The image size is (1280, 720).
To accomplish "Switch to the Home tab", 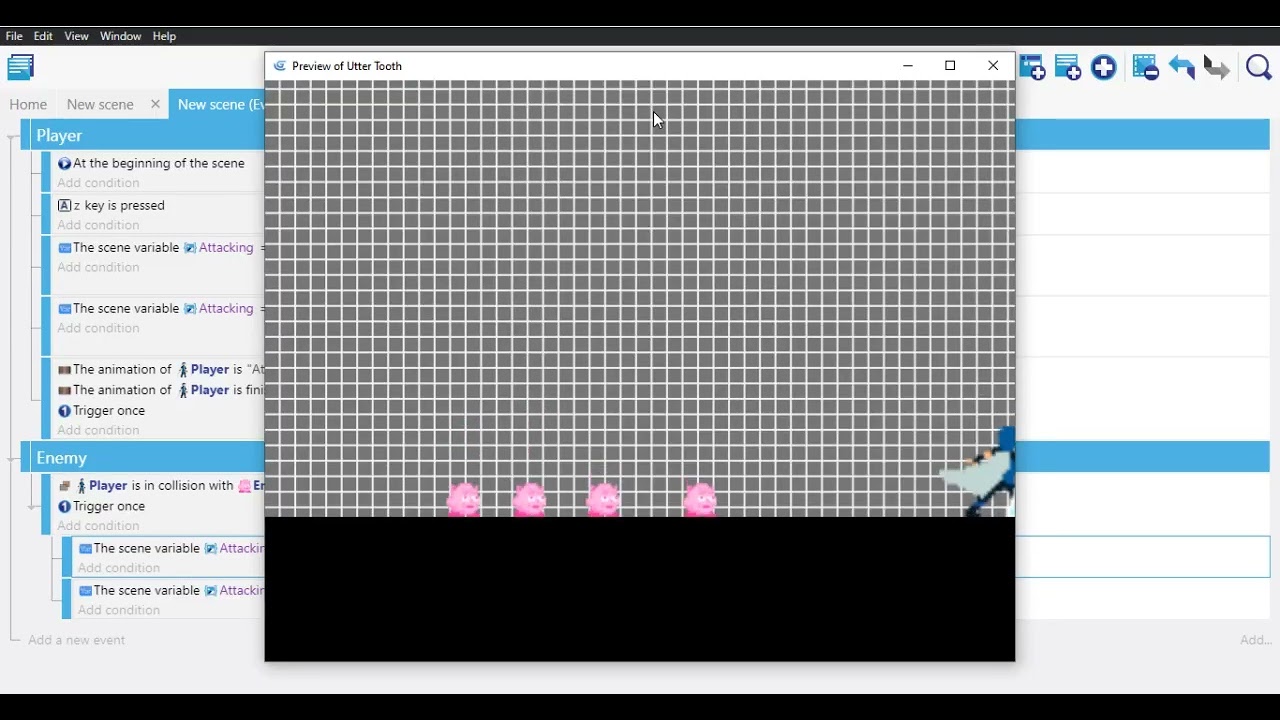I will [x=28, y=104].
